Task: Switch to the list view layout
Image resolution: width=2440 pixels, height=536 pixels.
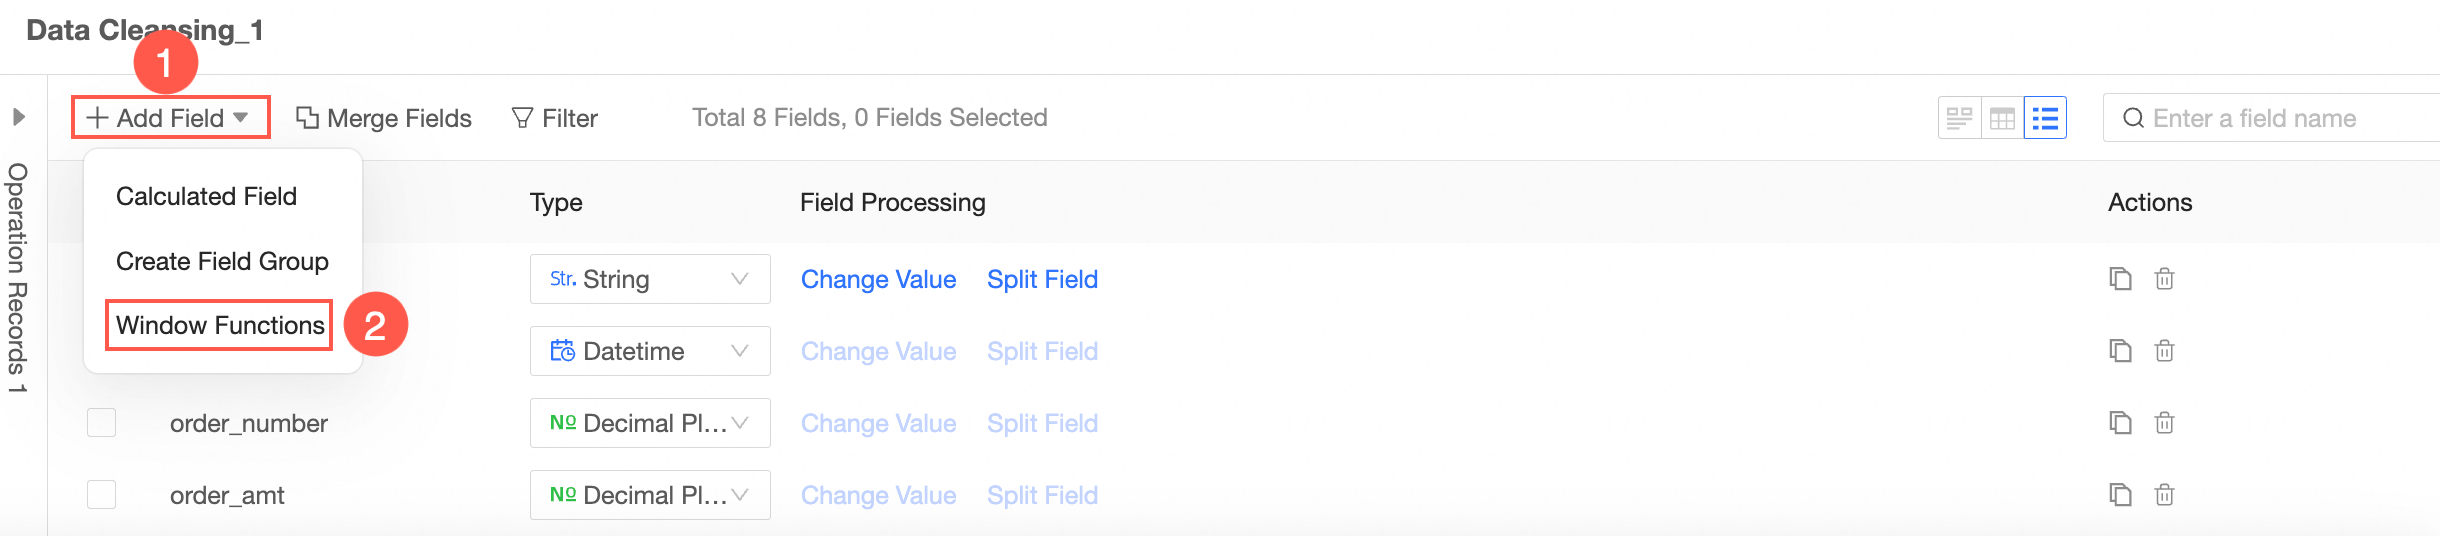Action: click(x=2045, y=118)
